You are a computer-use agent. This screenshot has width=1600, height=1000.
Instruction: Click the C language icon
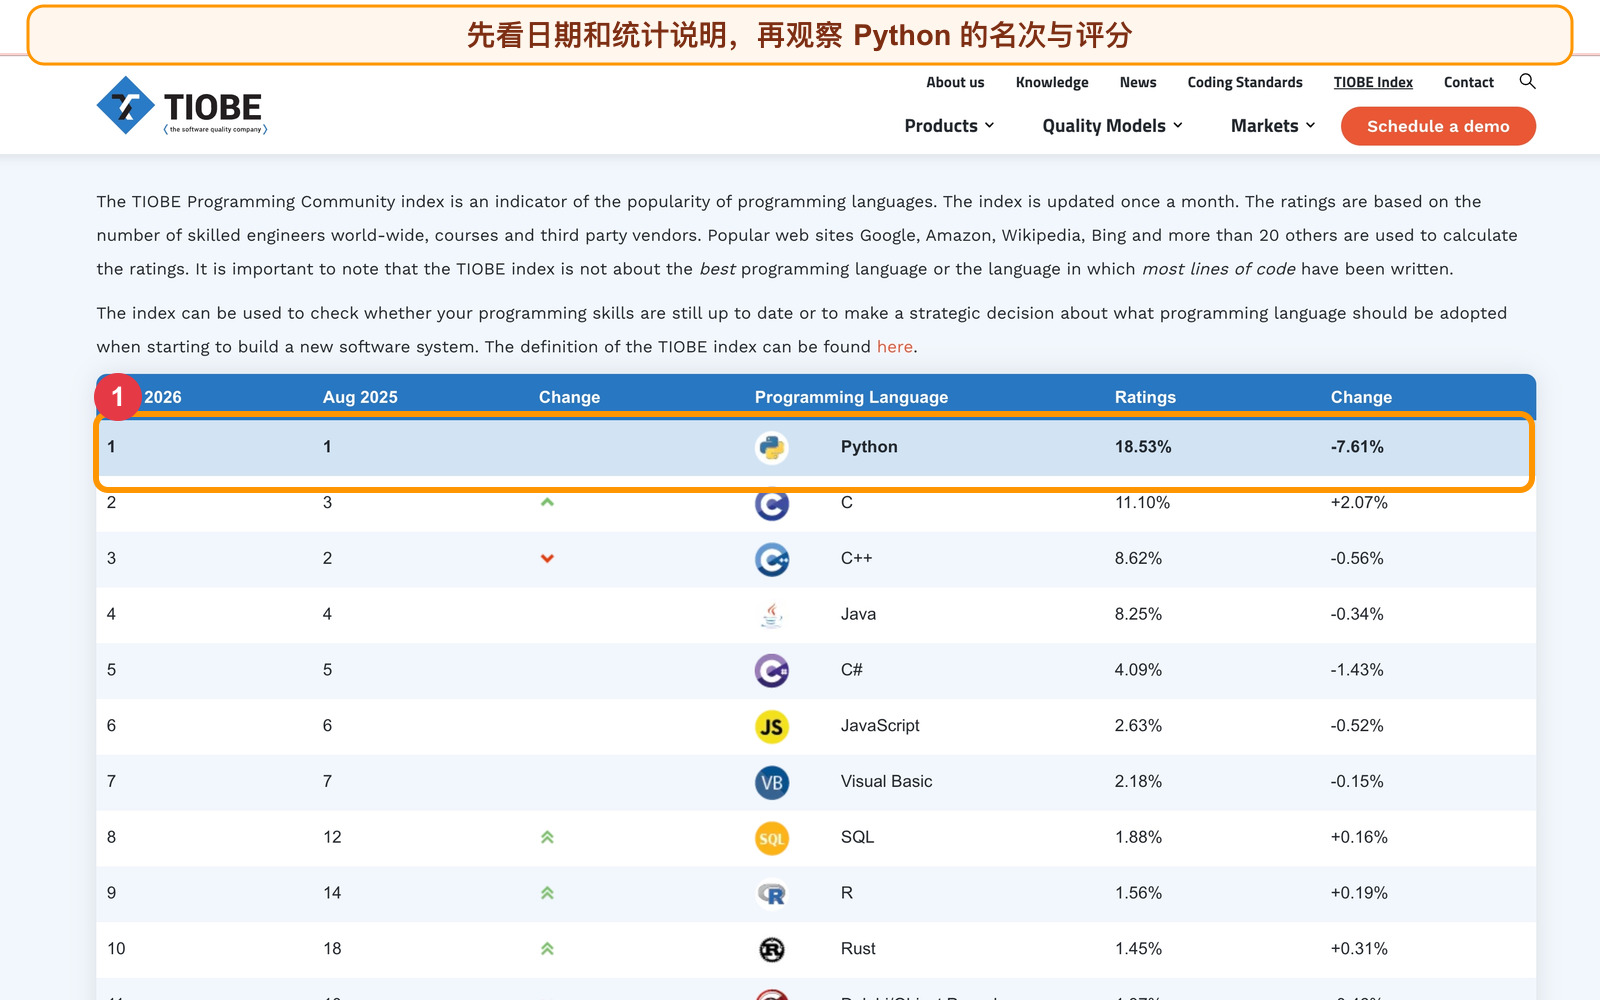[772, 503]
